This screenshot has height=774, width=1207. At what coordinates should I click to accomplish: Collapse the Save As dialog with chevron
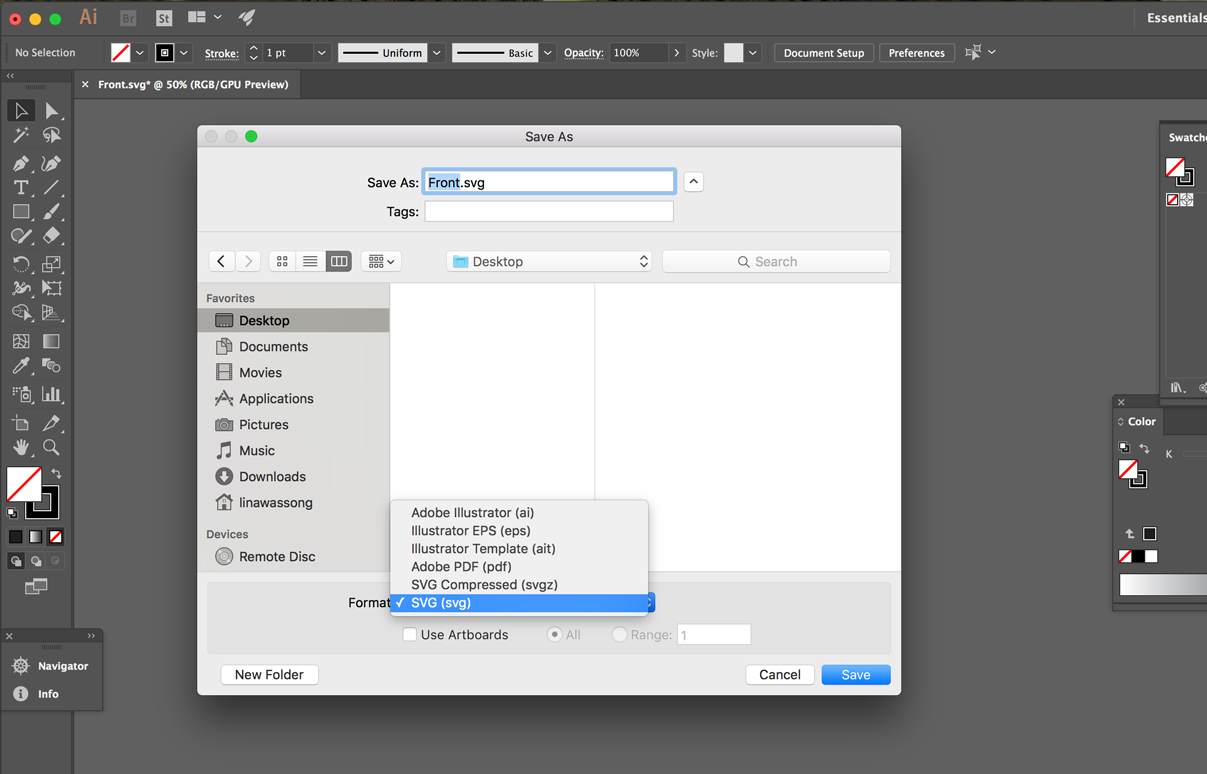pyautogui.click(x=693, y=182)
